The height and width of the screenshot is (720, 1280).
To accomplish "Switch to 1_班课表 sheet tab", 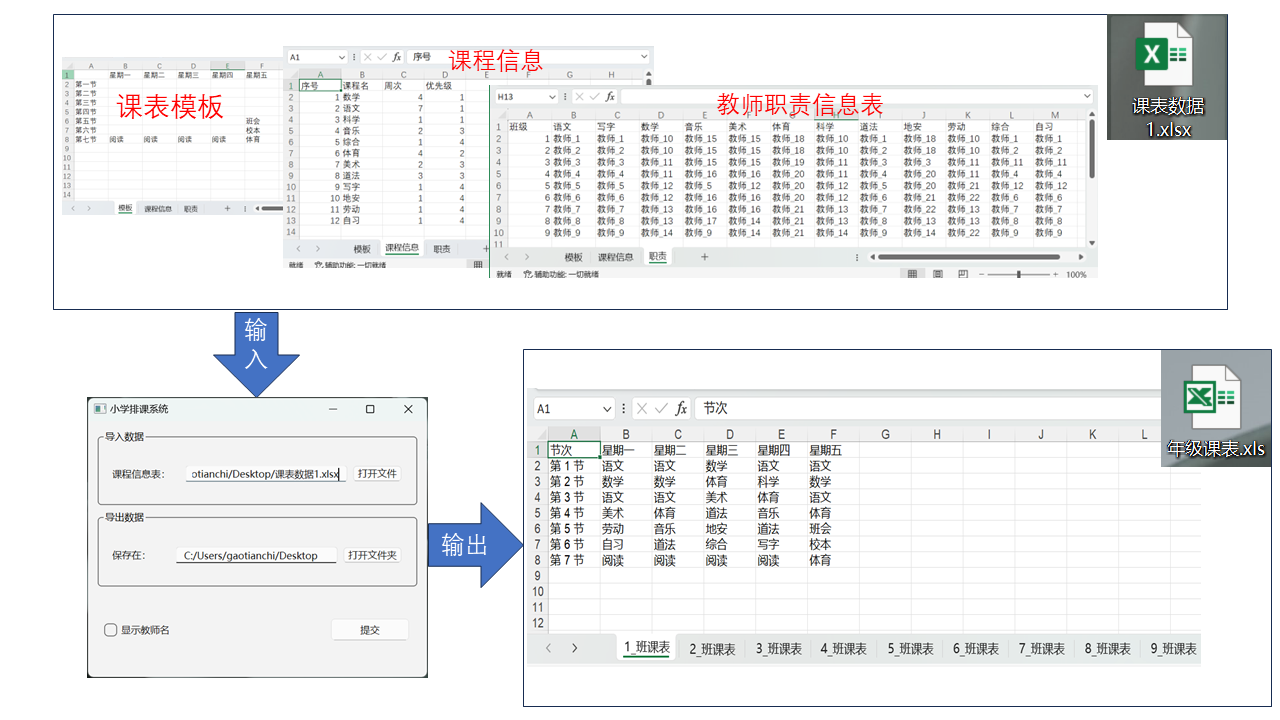I will 647,648.
